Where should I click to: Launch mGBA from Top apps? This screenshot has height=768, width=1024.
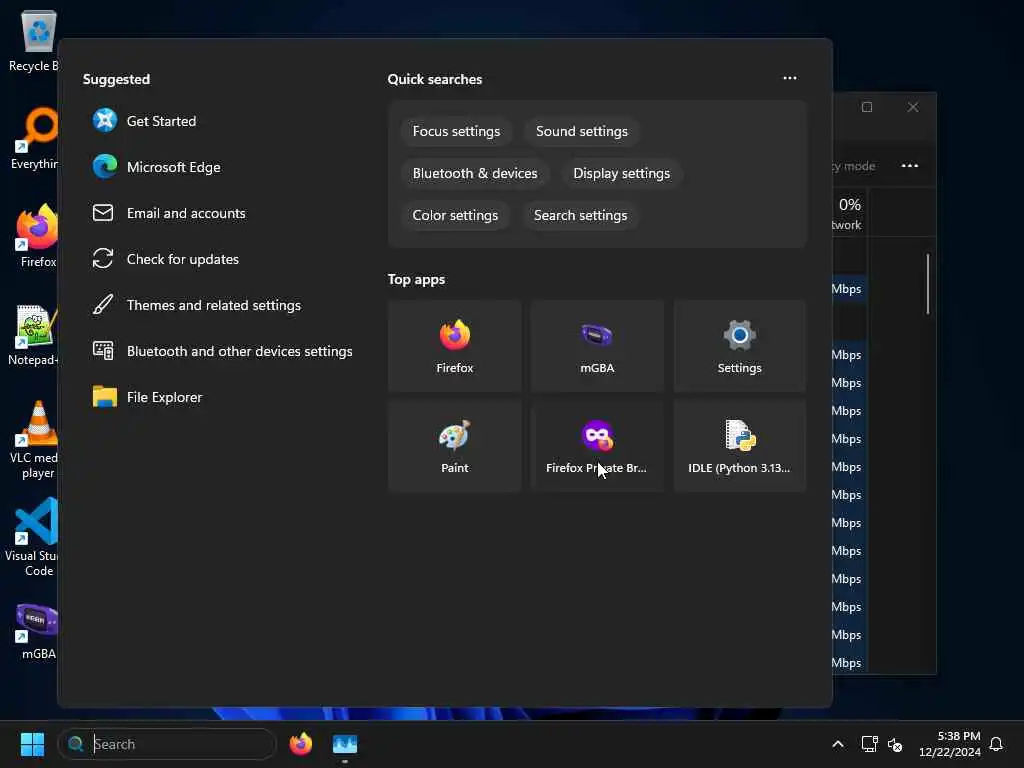coord(597,346)
